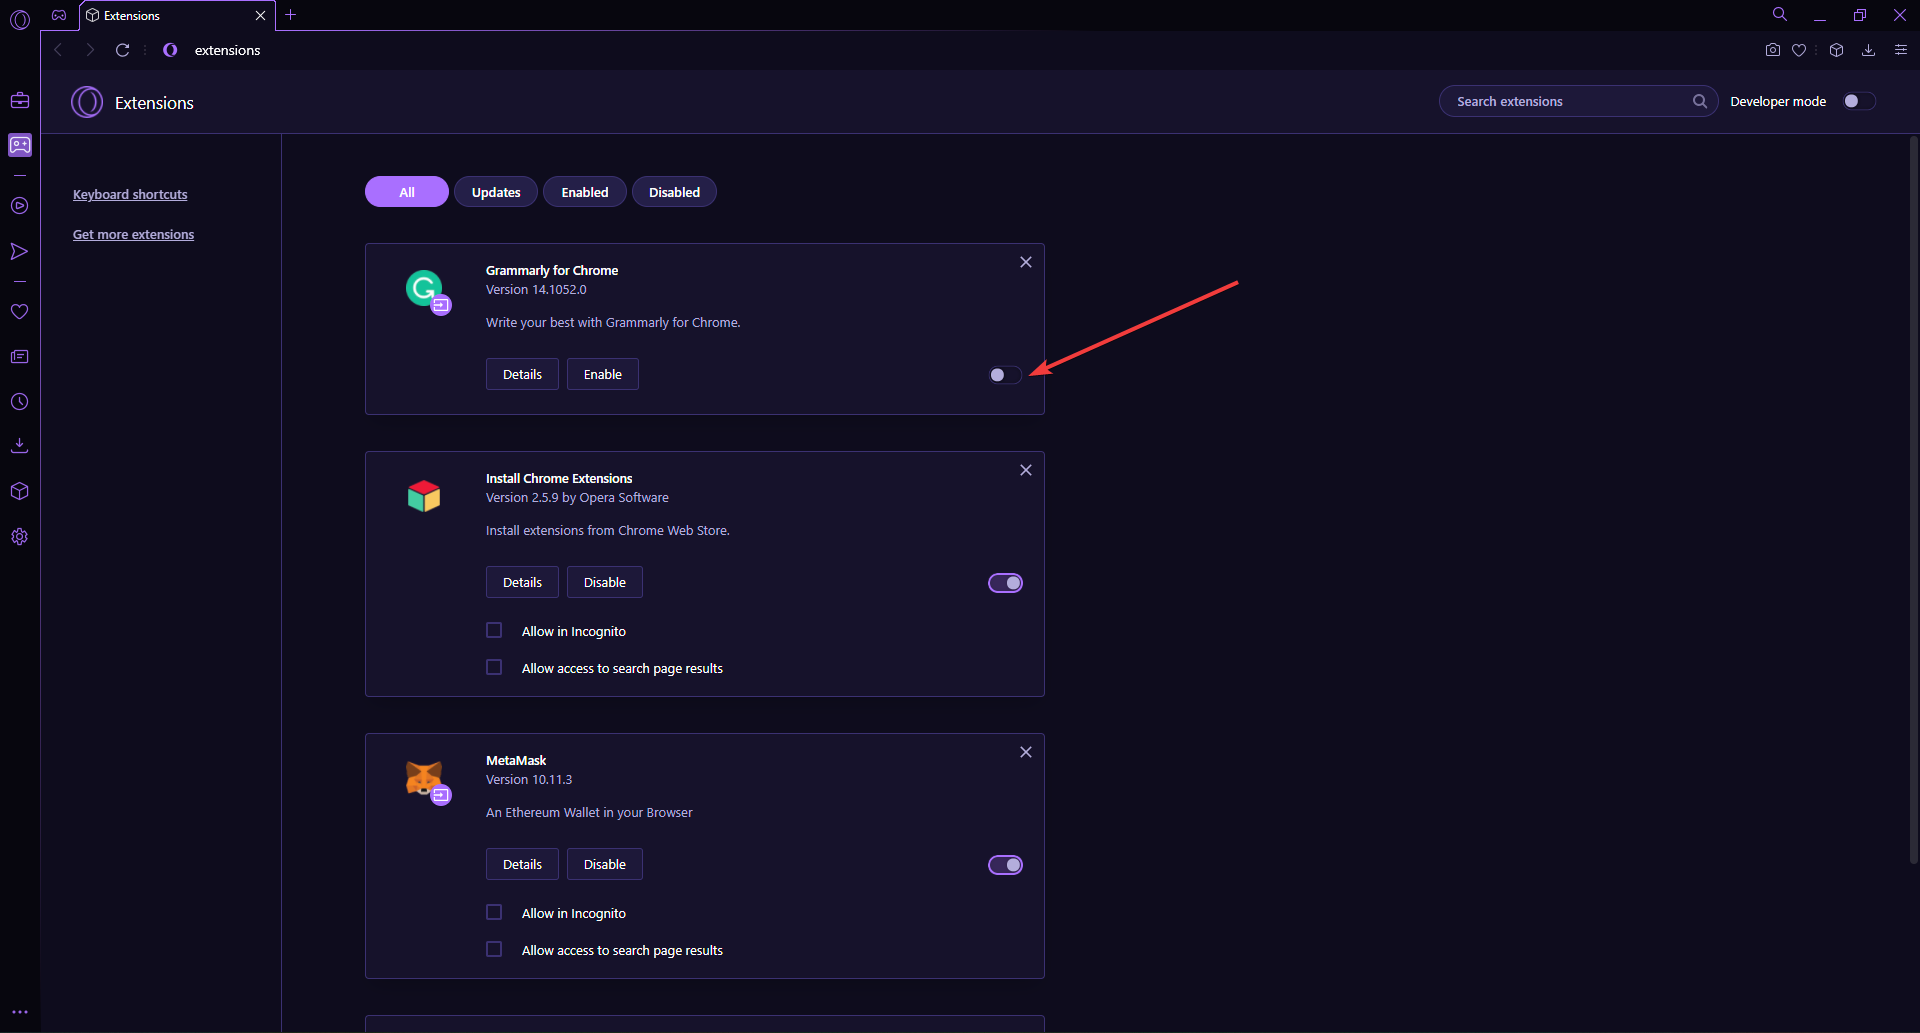Open the GX Corner gamepad icon
Viewport: 1920px width, 1033px height.
click(59, 15)
